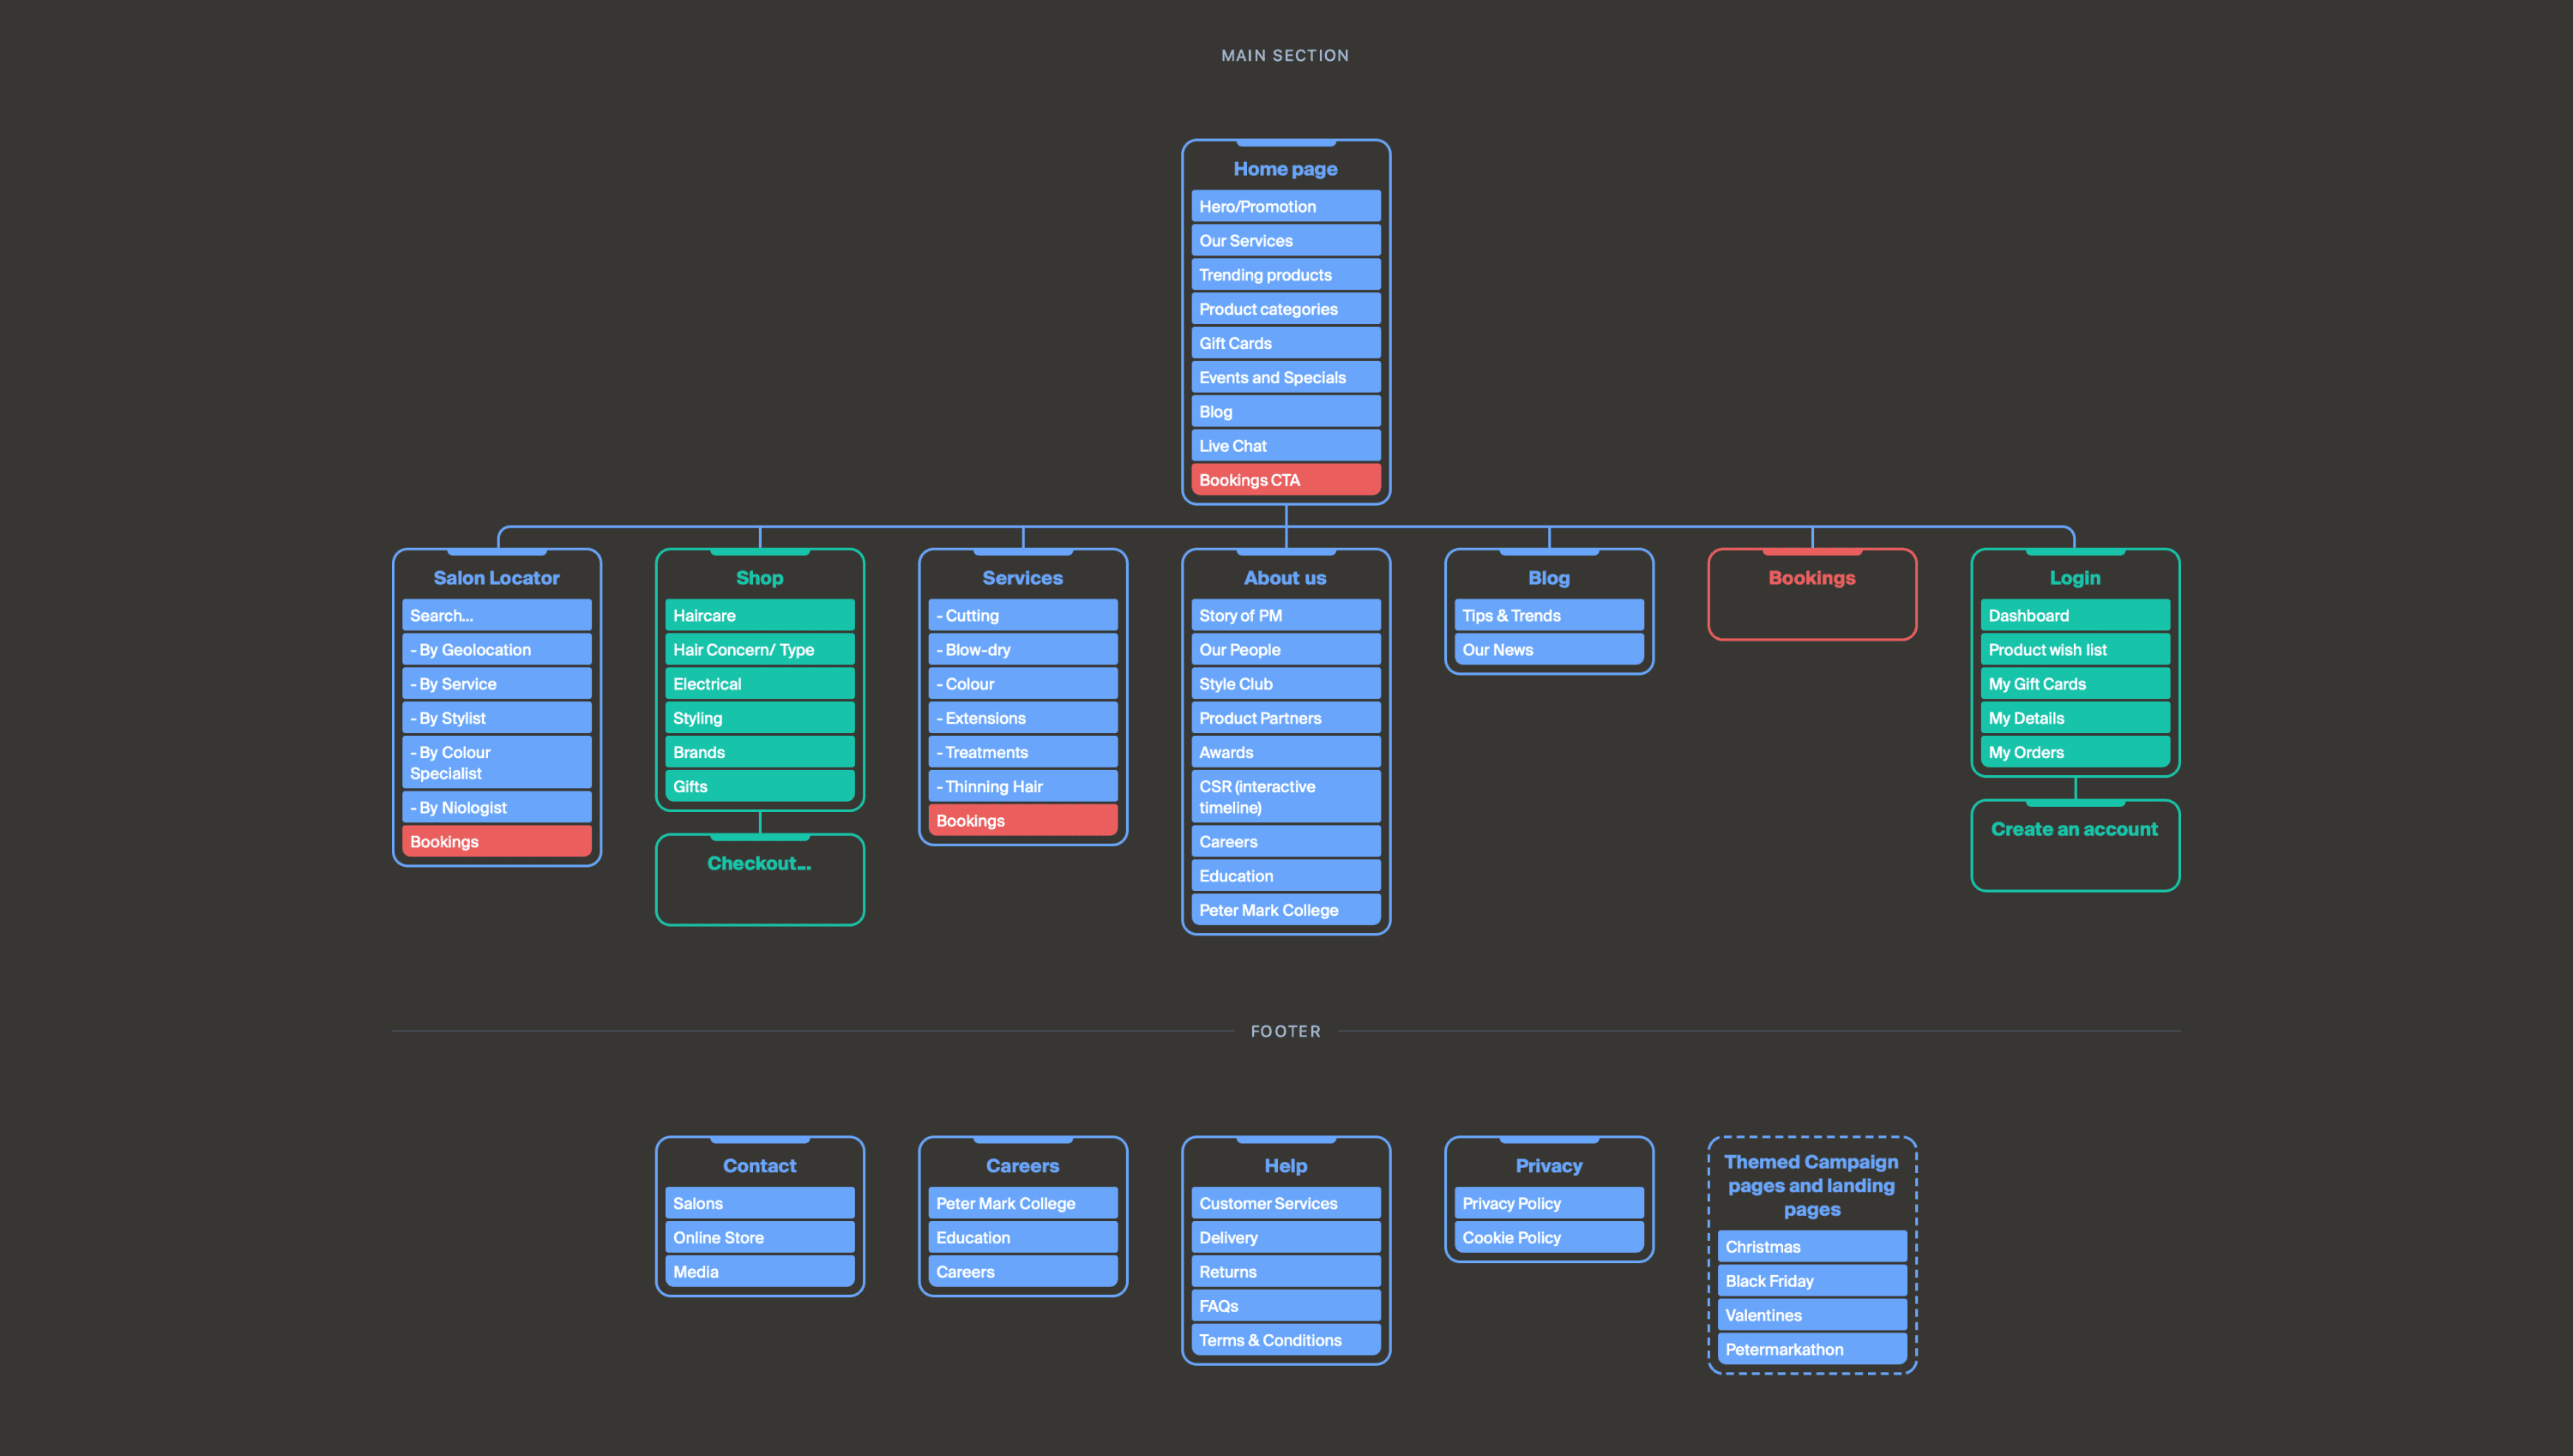Click the red Bookings item in Salon Locator

496,842
